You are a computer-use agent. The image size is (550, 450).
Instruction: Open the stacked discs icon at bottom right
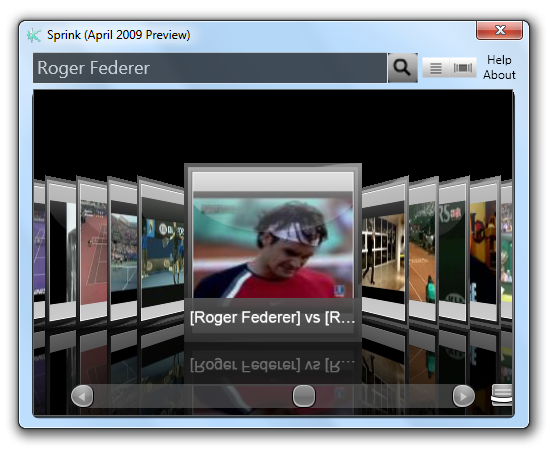[502, 395]
